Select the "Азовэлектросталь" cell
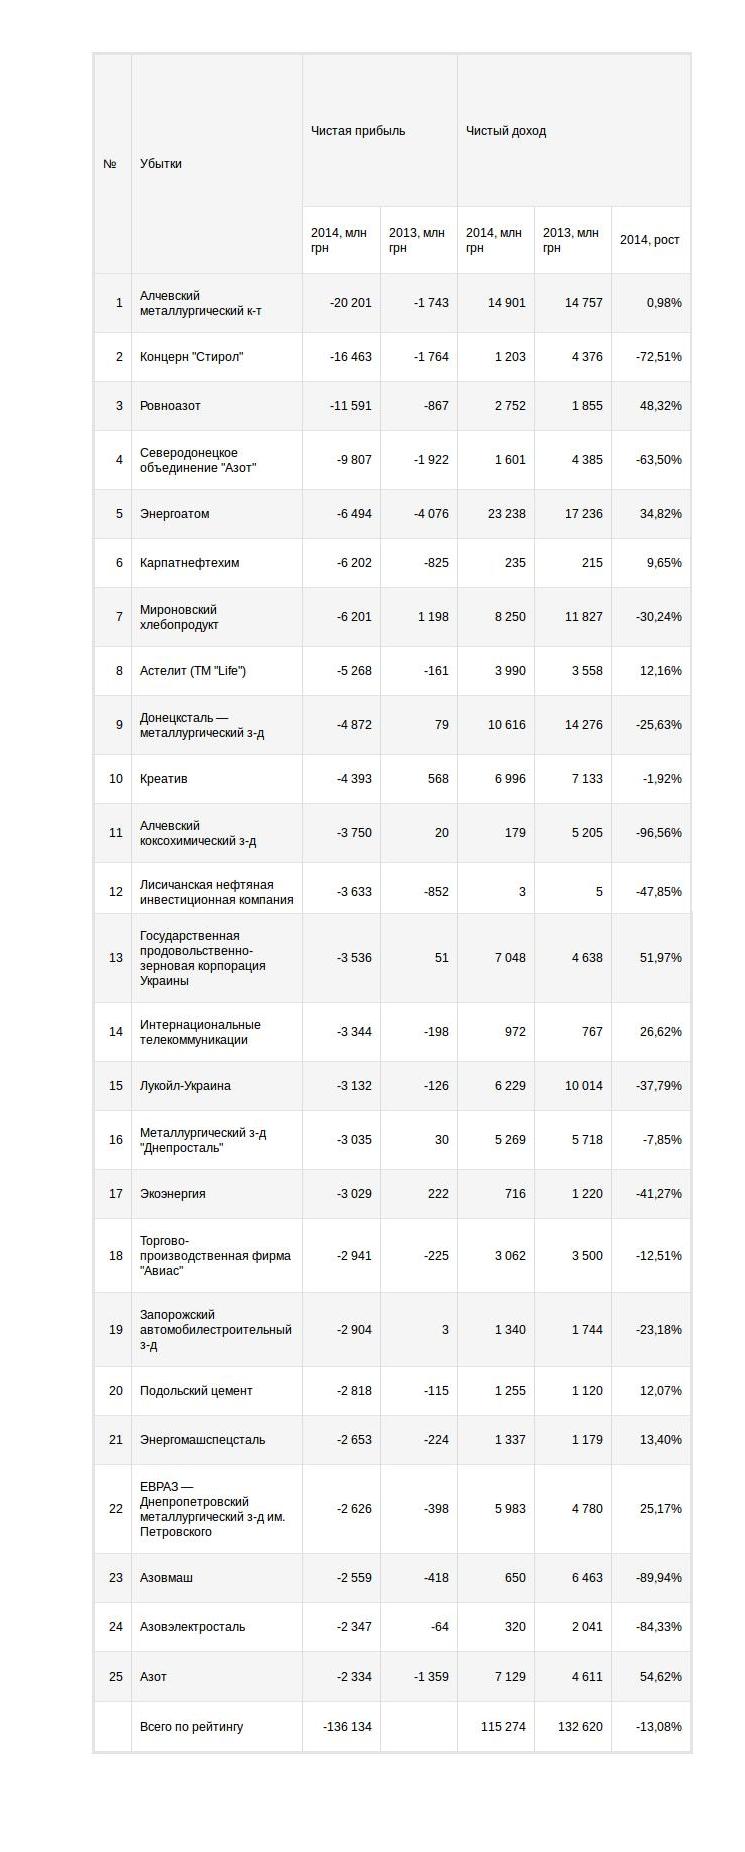The image size is (745, 1852). 193,1627
